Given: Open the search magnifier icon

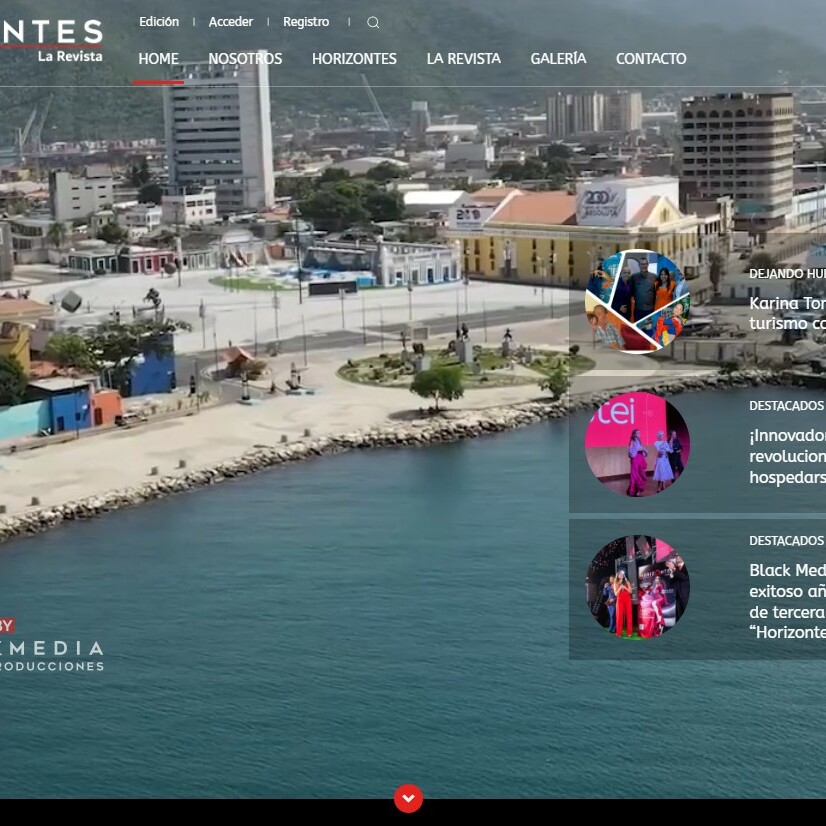Looking at the screenshot, I should [373, 22].
